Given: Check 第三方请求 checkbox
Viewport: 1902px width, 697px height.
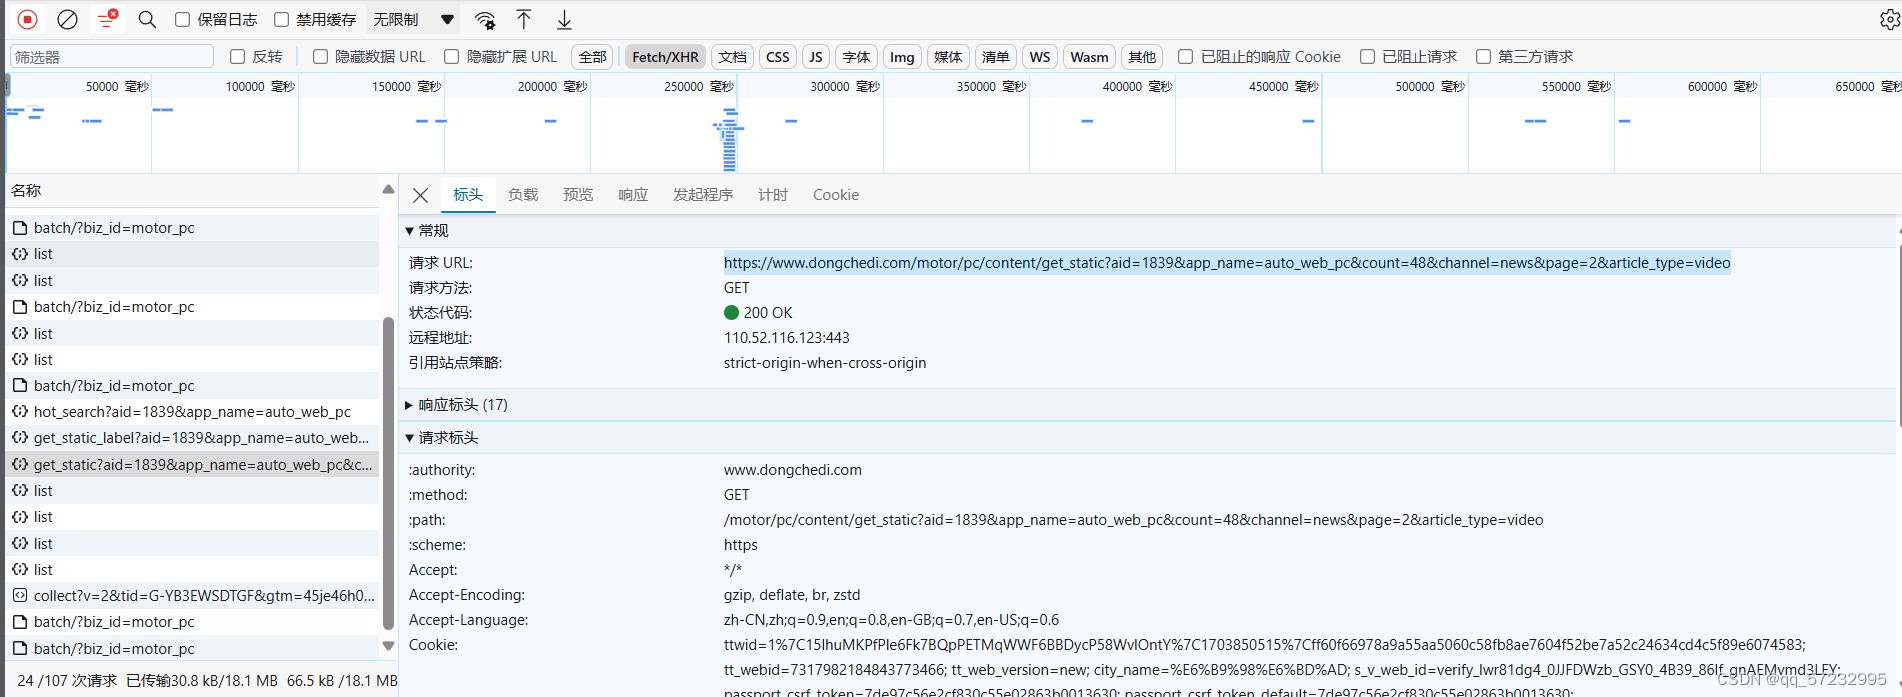Looking at the screenshot, I should (1483, 56).
